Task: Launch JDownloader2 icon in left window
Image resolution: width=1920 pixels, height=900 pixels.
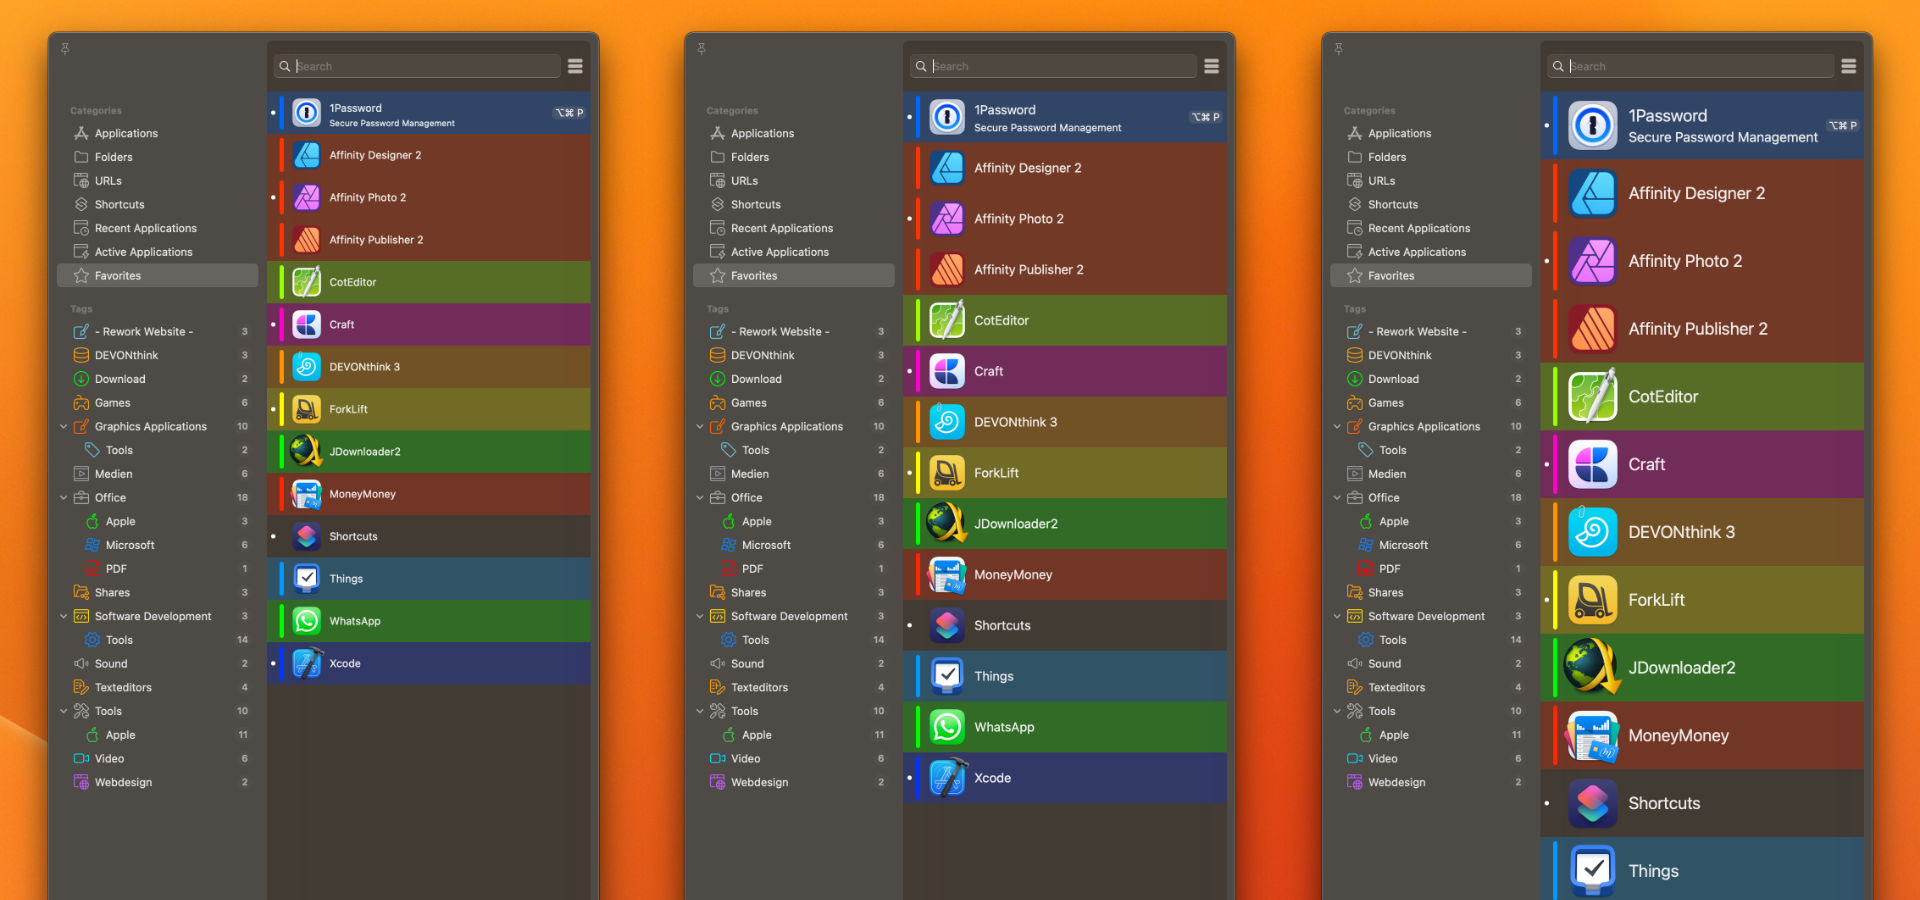Action: [x=307, y=451]
